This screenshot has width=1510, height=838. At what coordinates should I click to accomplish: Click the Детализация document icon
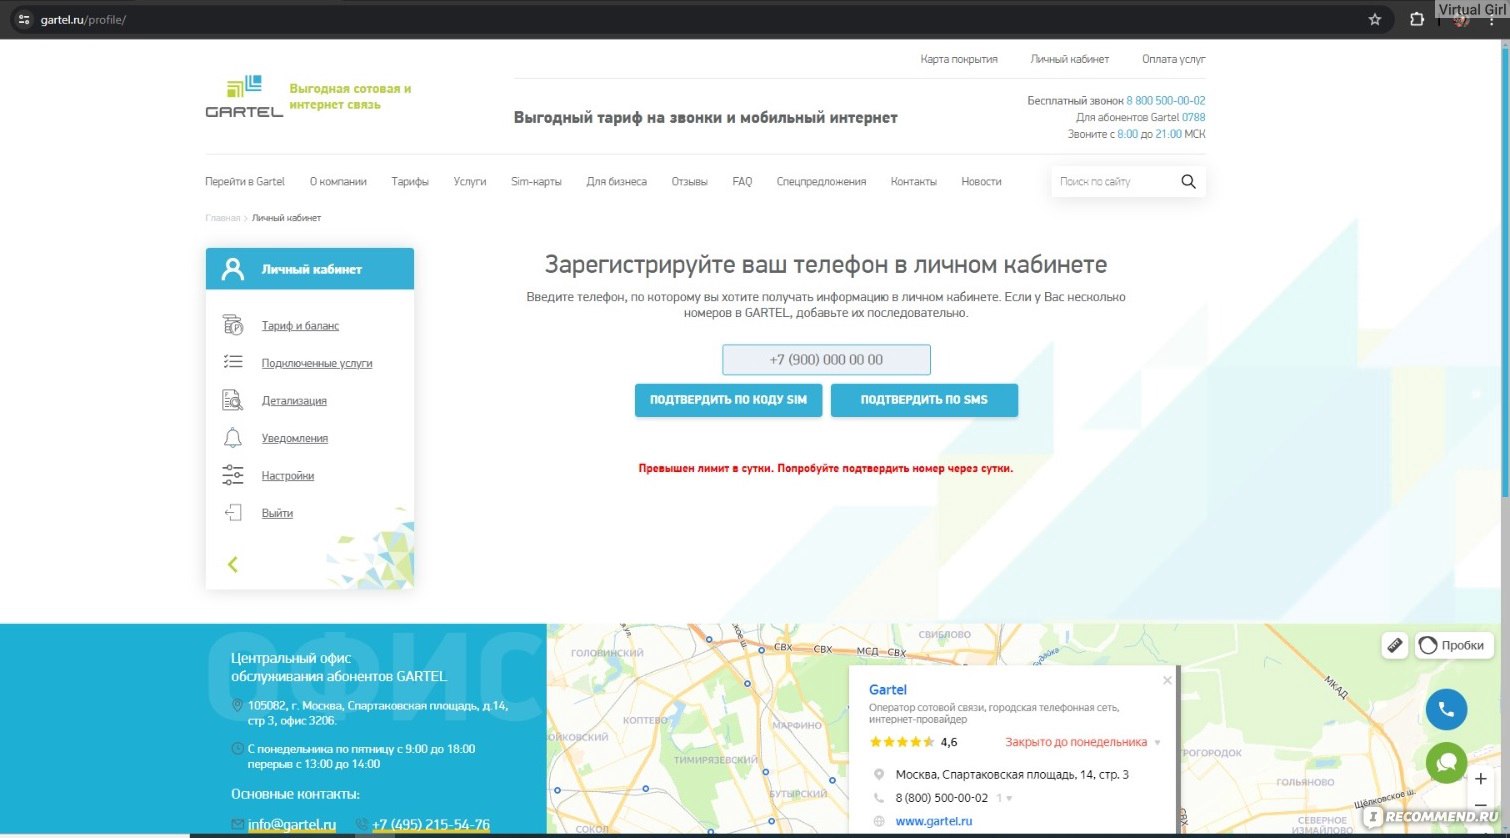coord(233,400)
